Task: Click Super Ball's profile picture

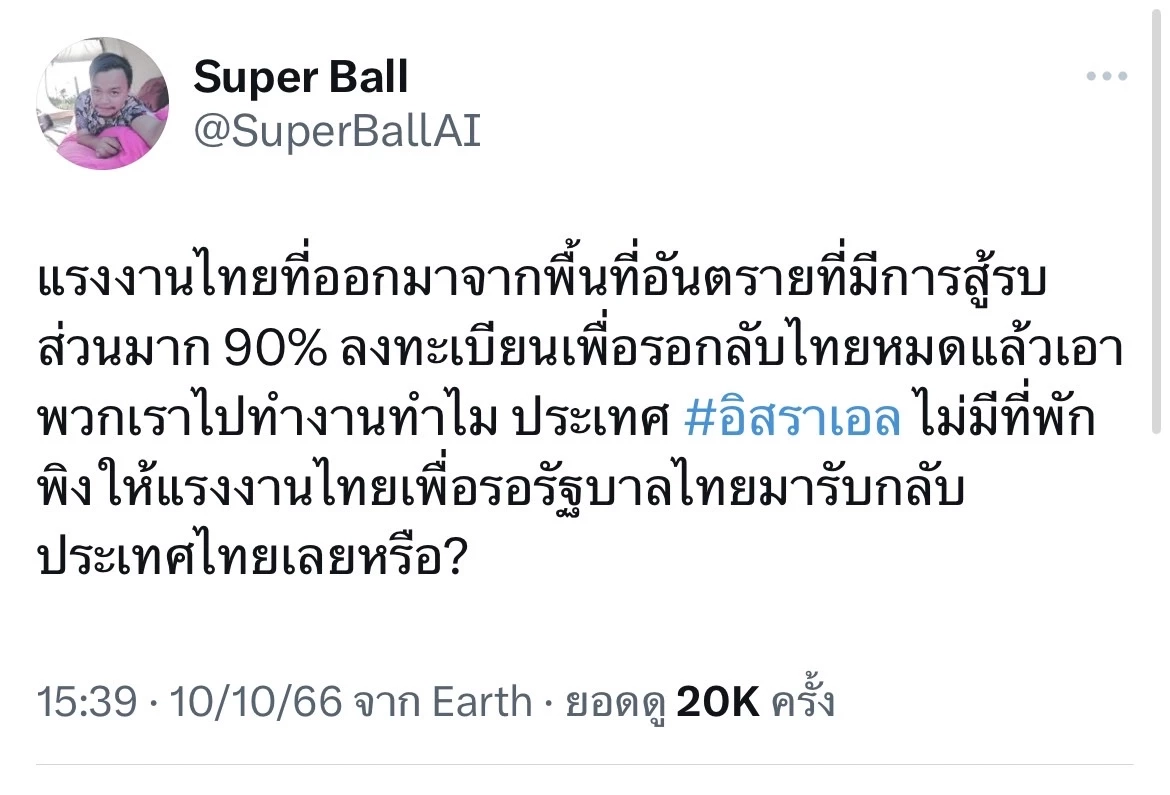Action: pyautogui.click(x=101, y=102)
